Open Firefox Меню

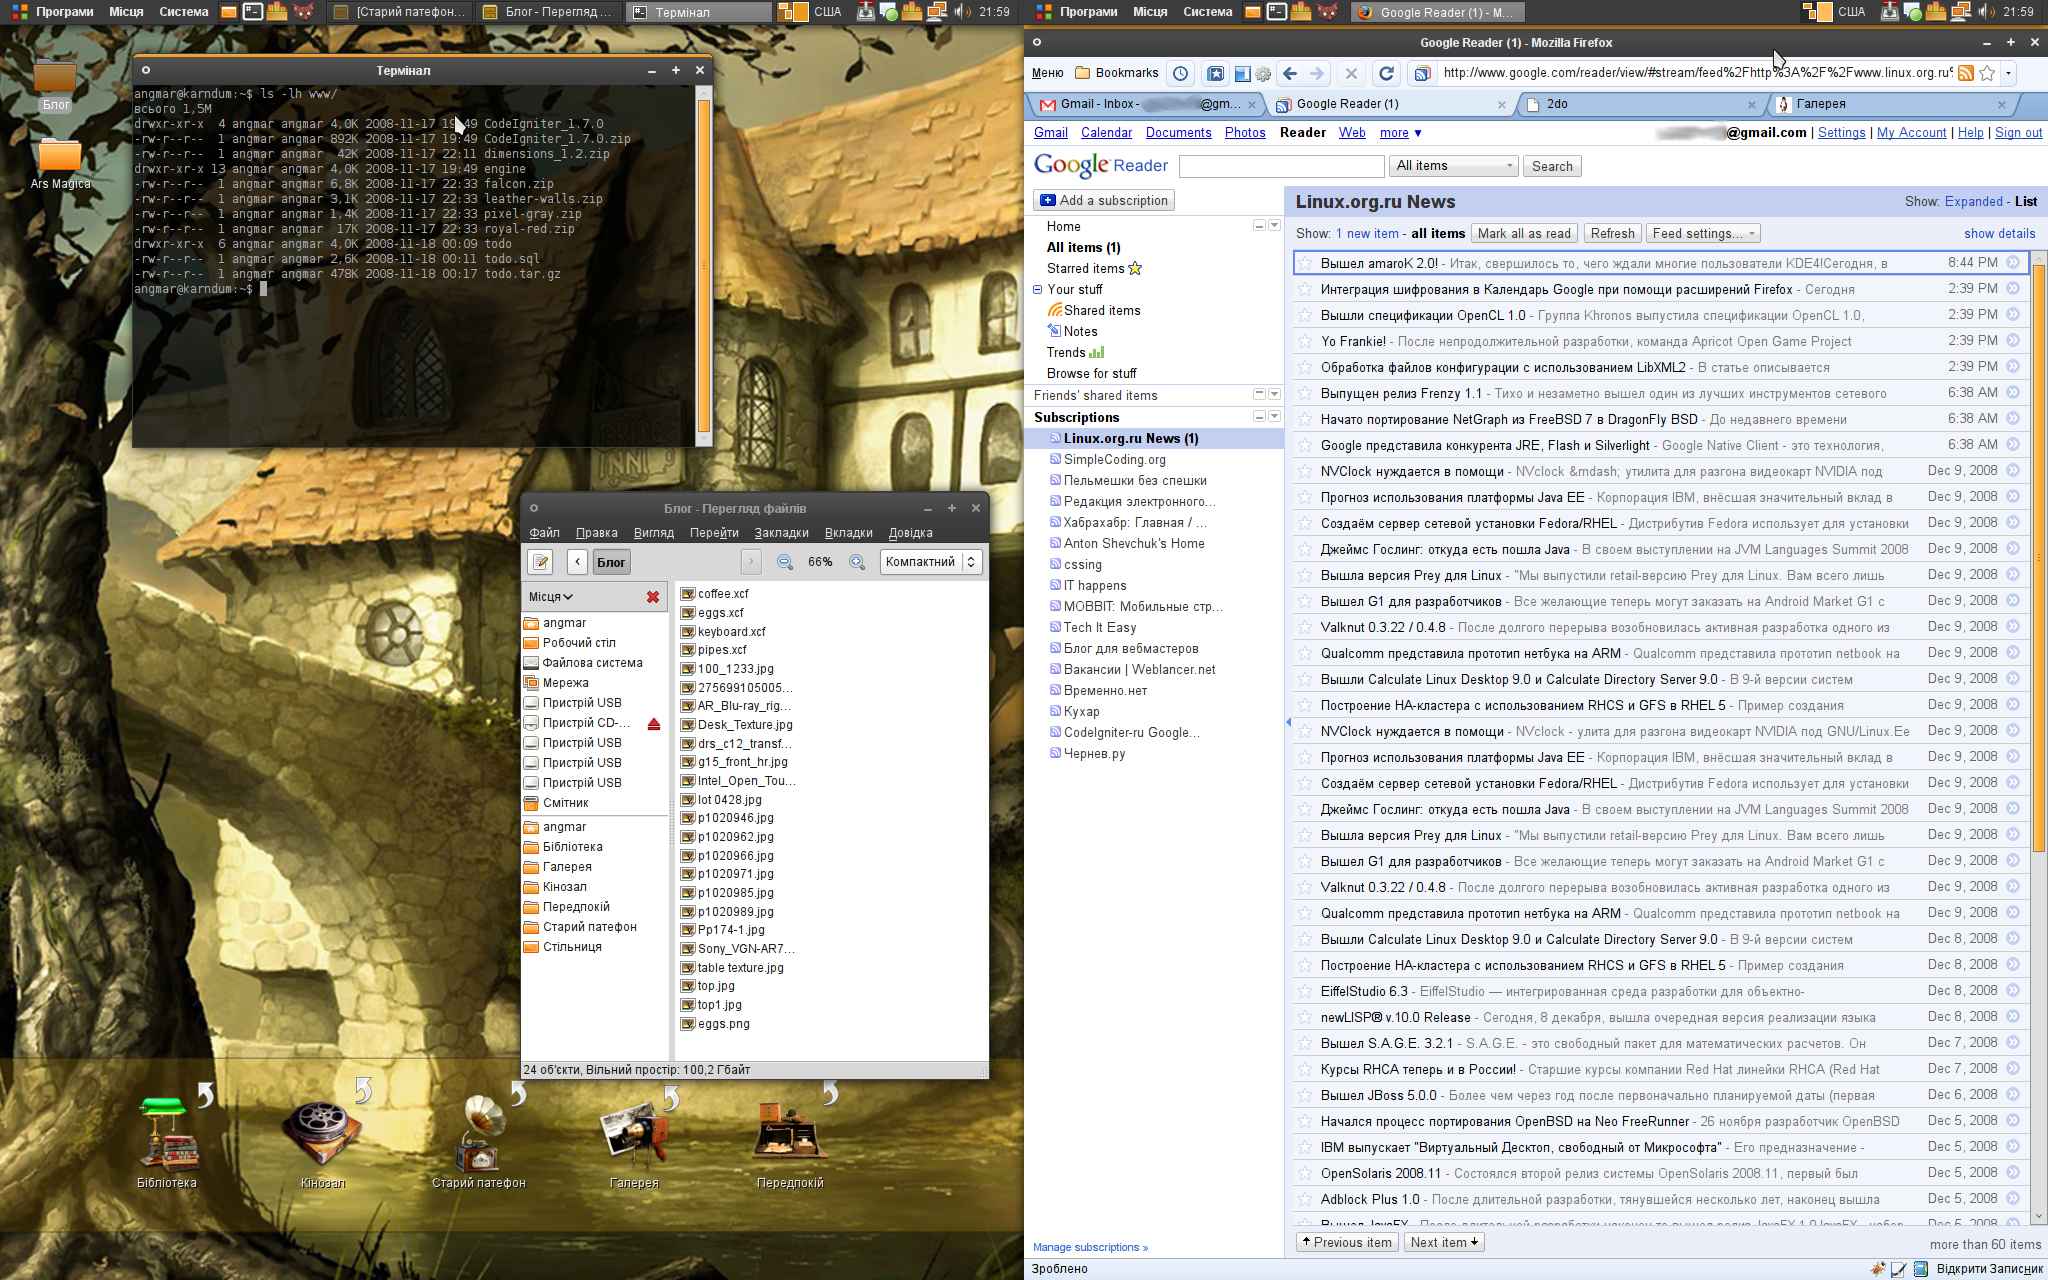click(x=1047, y=73)
